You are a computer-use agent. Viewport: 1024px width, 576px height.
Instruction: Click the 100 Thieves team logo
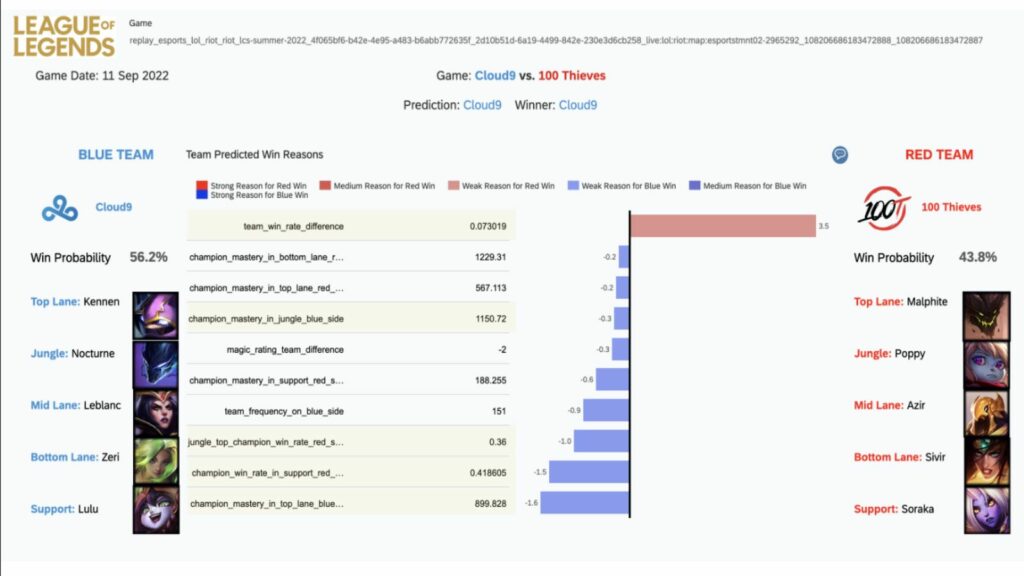pyautogui.click(x=884, y=208)
